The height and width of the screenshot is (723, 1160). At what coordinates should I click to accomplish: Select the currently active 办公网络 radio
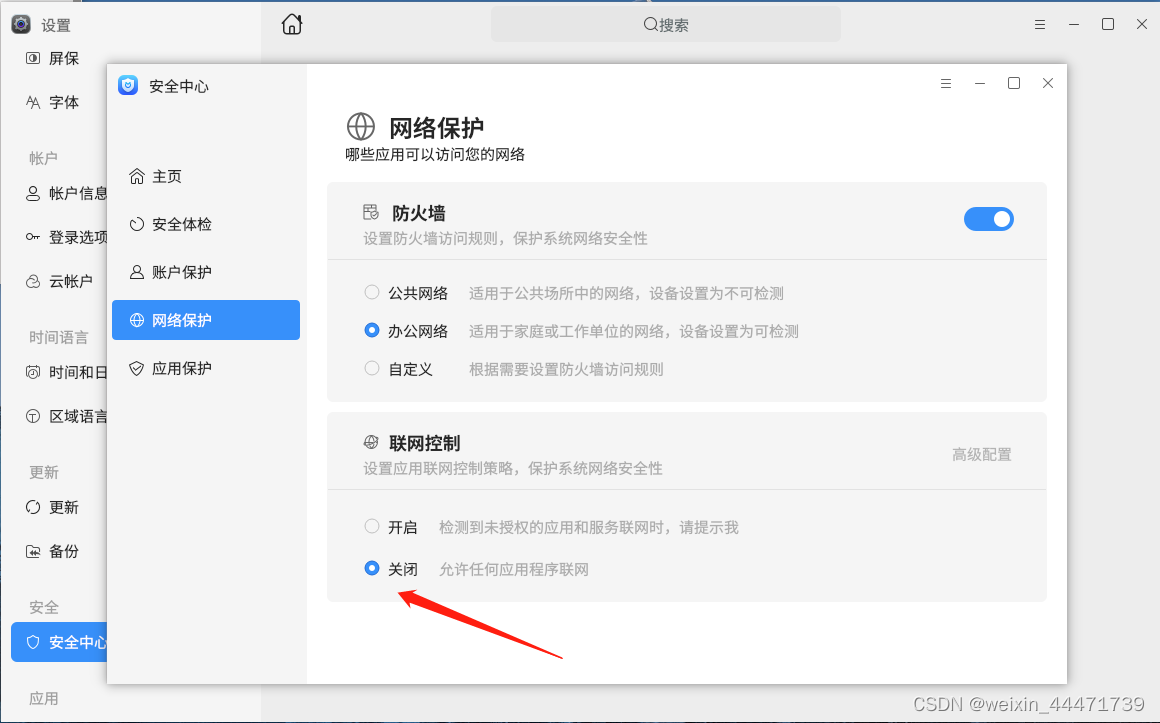click(x=370, y=330)
